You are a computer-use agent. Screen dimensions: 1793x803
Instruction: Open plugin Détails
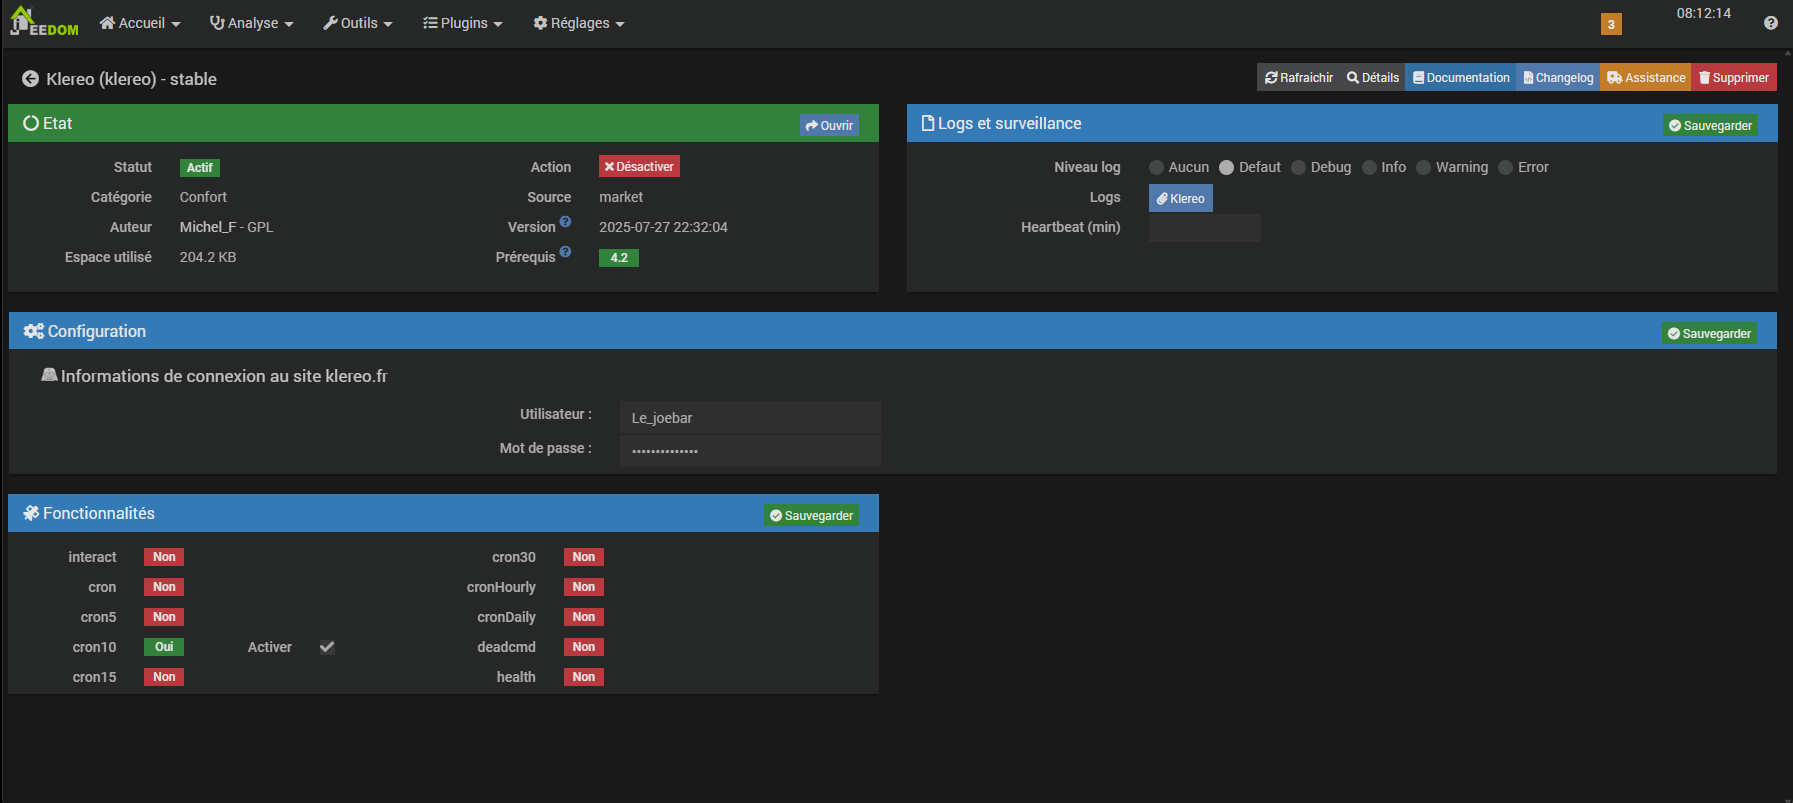[x=1372, y=78]
